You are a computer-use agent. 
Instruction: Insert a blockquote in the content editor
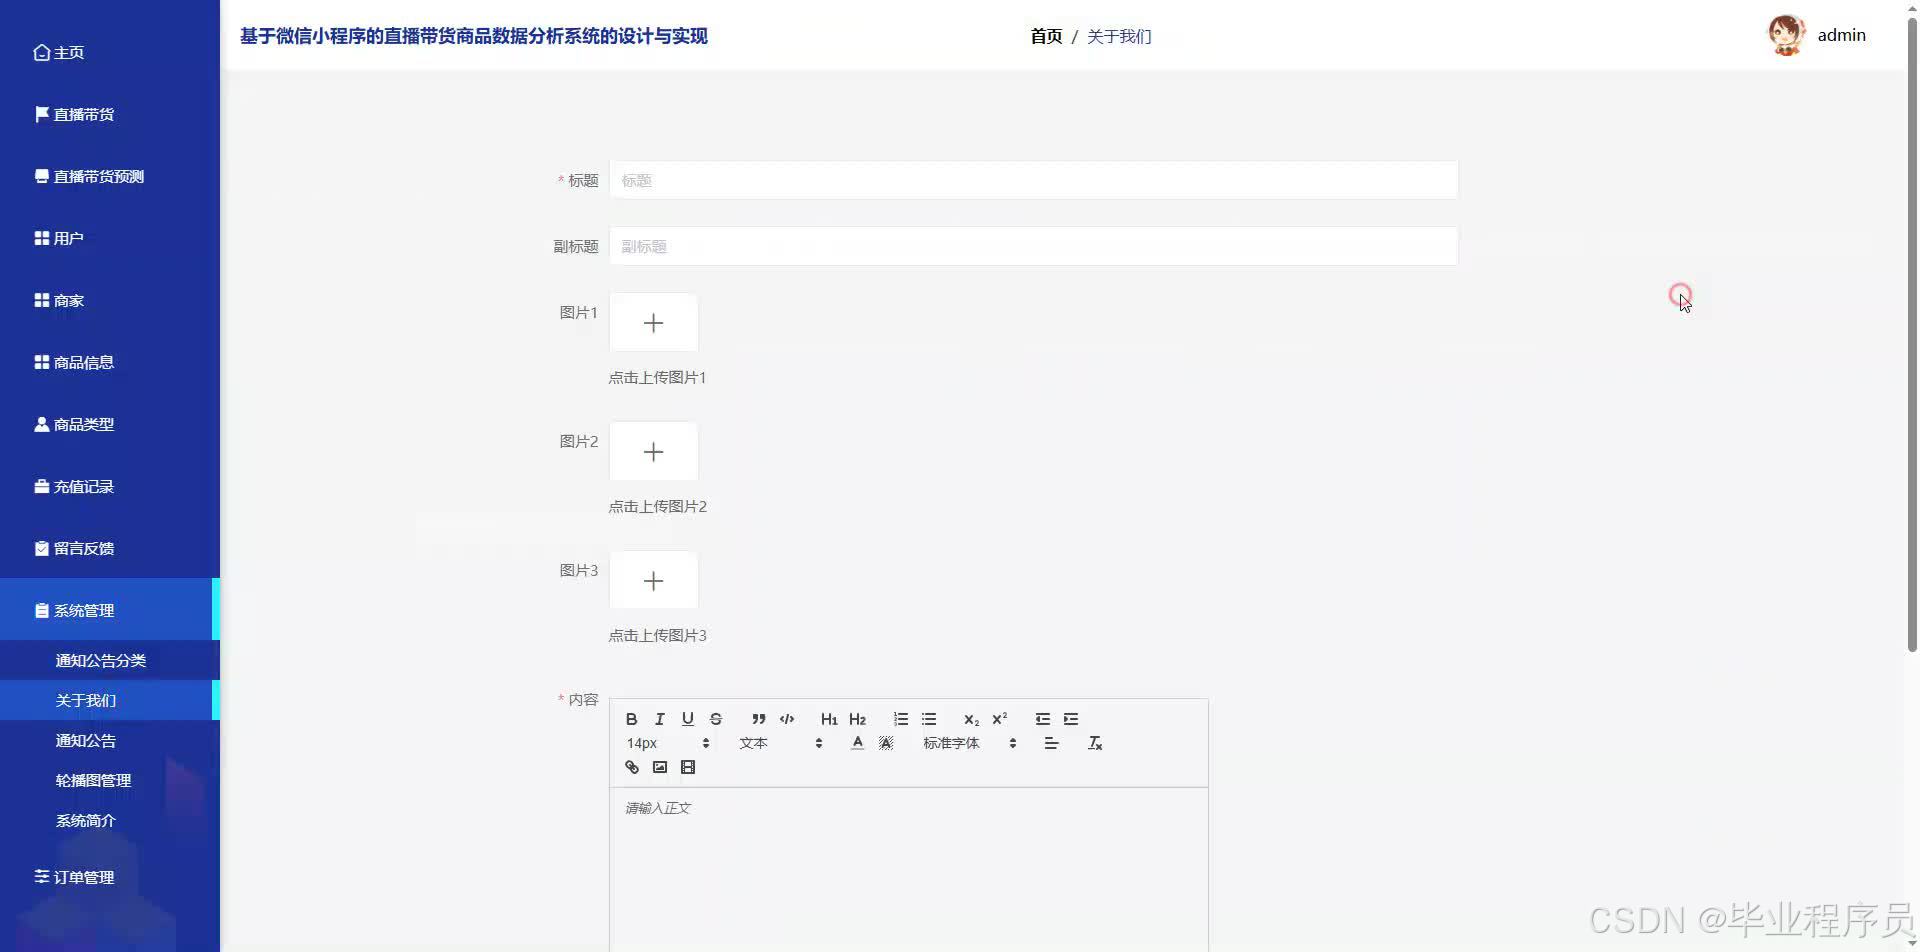[757, 719]
